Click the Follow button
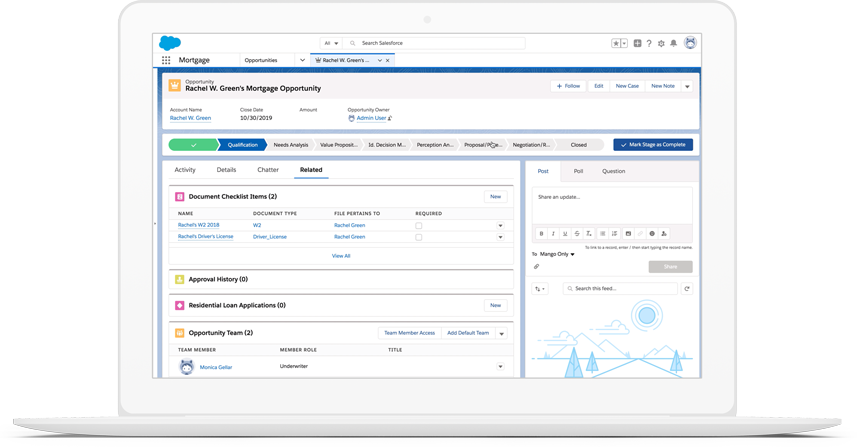Image resolution: width=857 pixels, height=447 pixels. click(x=568, y=86)
